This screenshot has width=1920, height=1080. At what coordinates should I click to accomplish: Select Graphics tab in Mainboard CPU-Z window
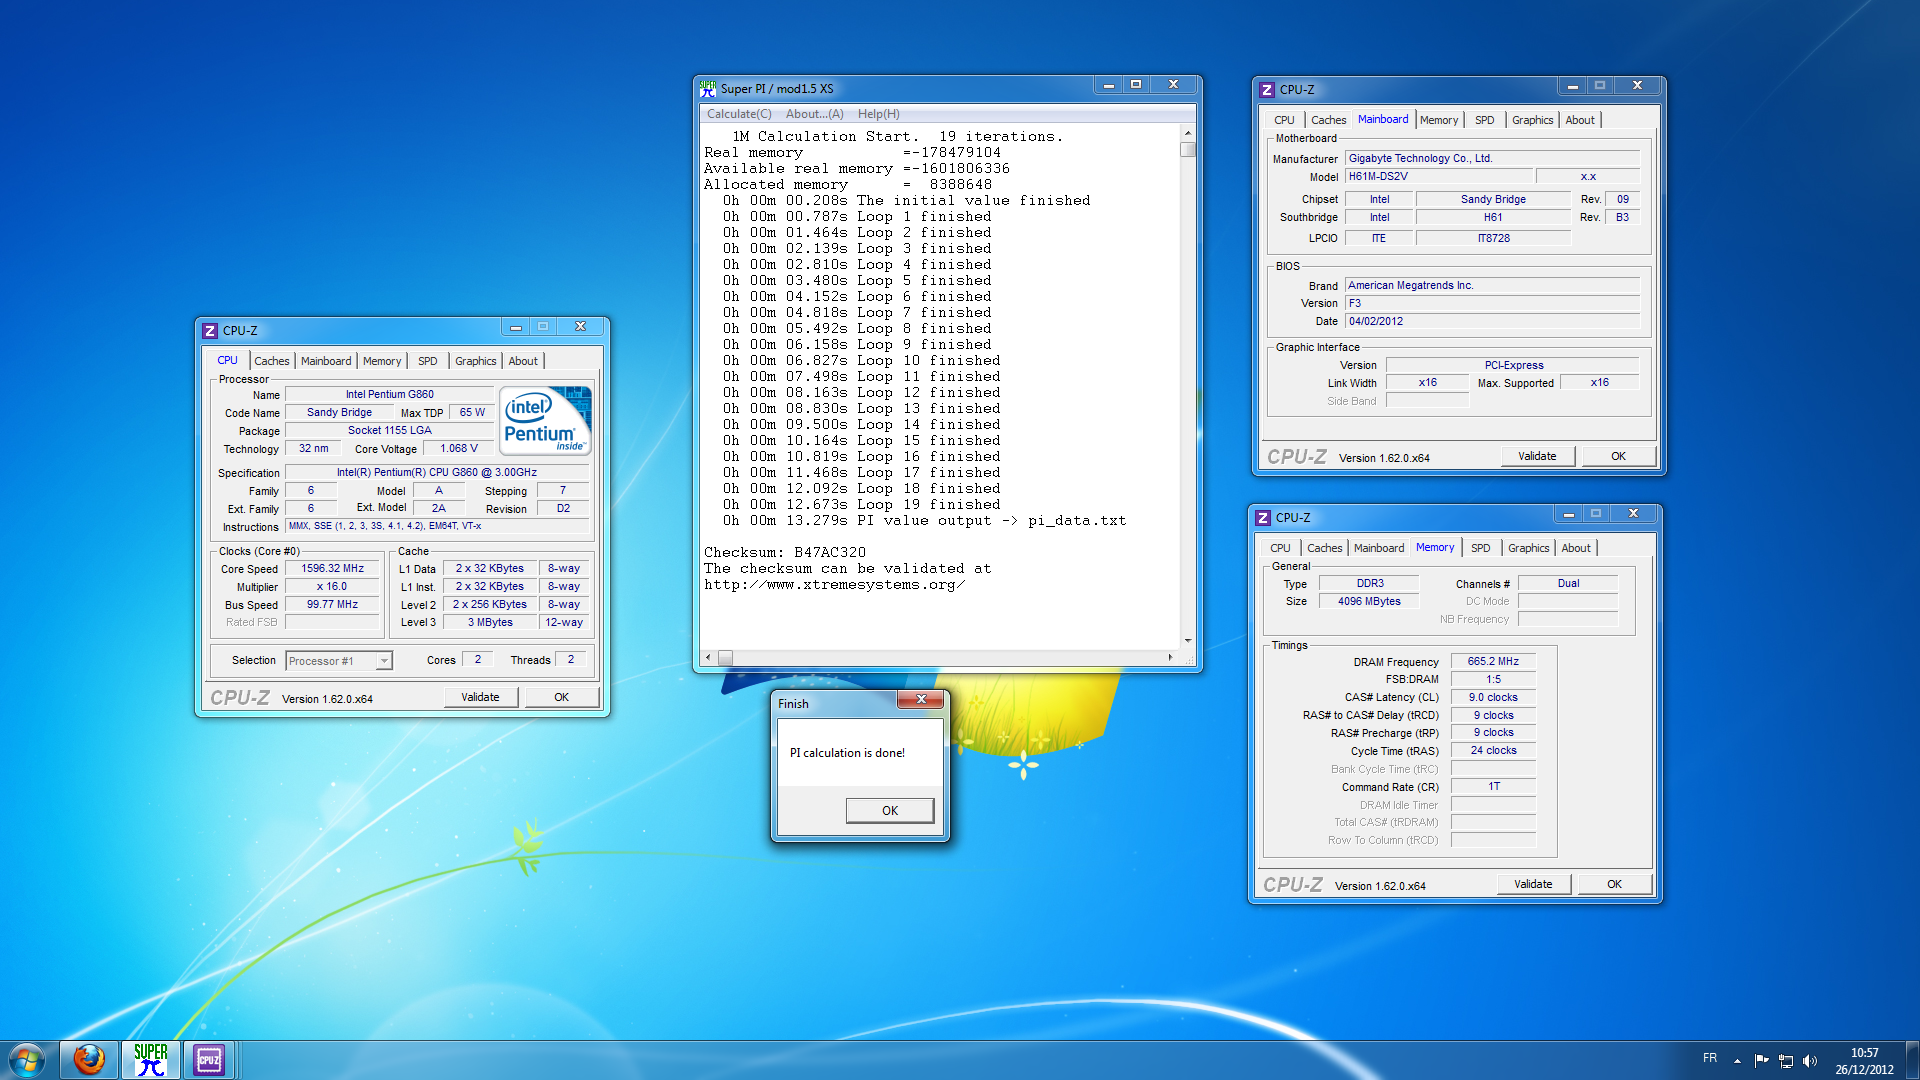click(1532, 120)
